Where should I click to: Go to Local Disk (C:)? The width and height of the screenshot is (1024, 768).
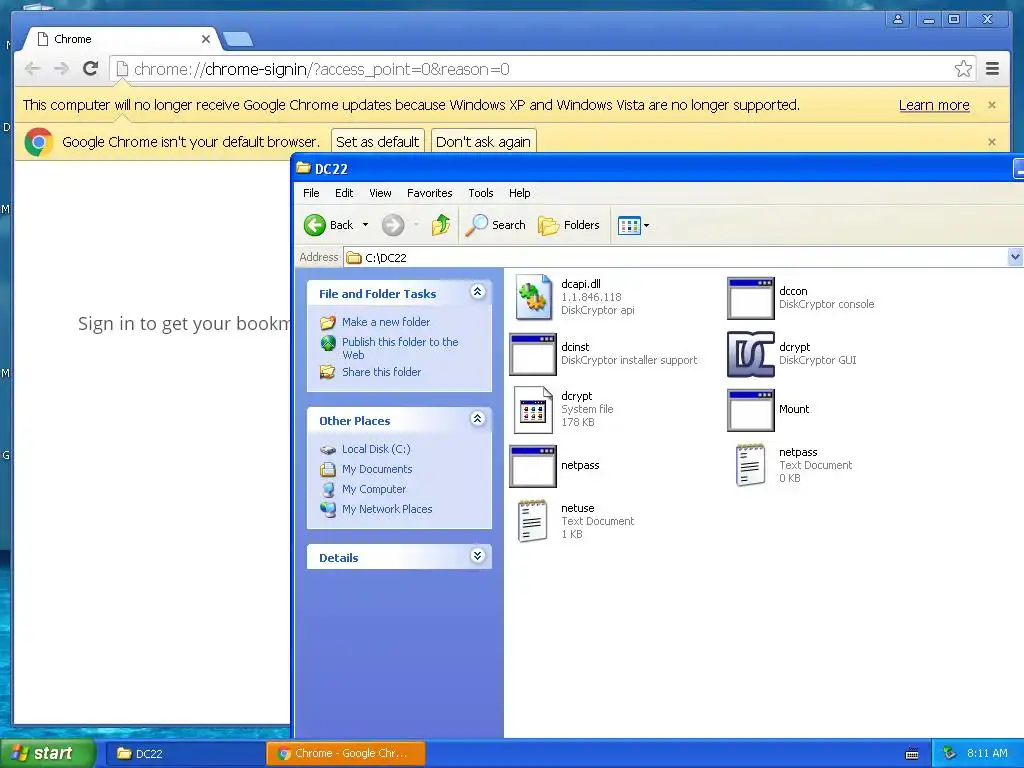(x=376, y=449)
